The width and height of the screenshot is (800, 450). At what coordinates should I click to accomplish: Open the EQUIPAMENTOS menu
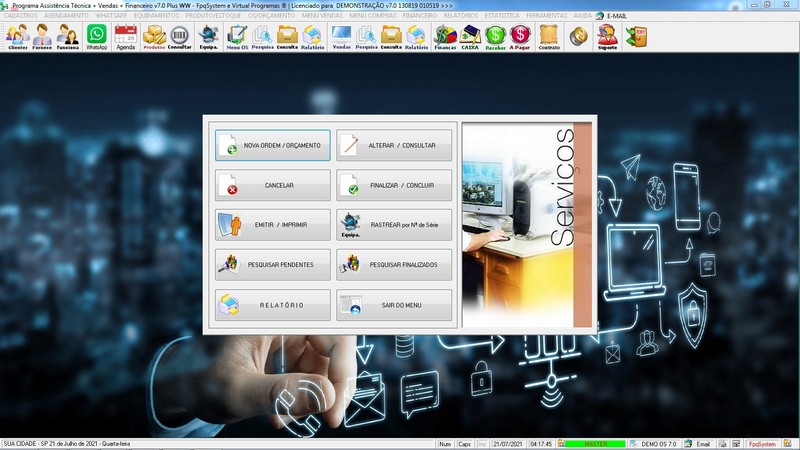(x=156, y=16)
